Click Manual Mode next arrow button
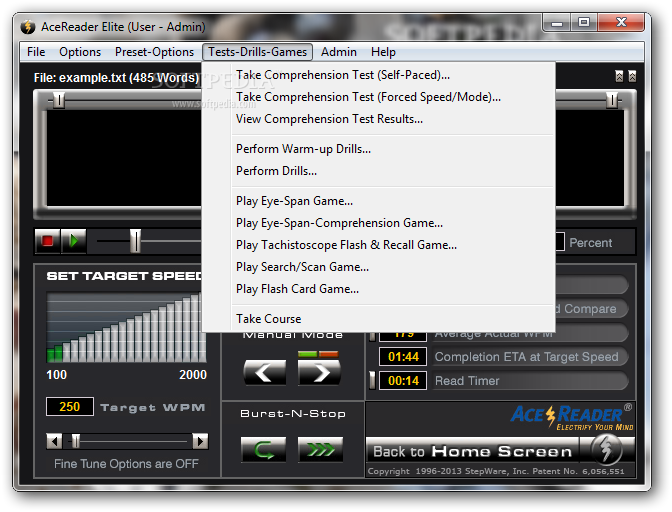This screenshot has height=512, width=672. pos(319,372)
